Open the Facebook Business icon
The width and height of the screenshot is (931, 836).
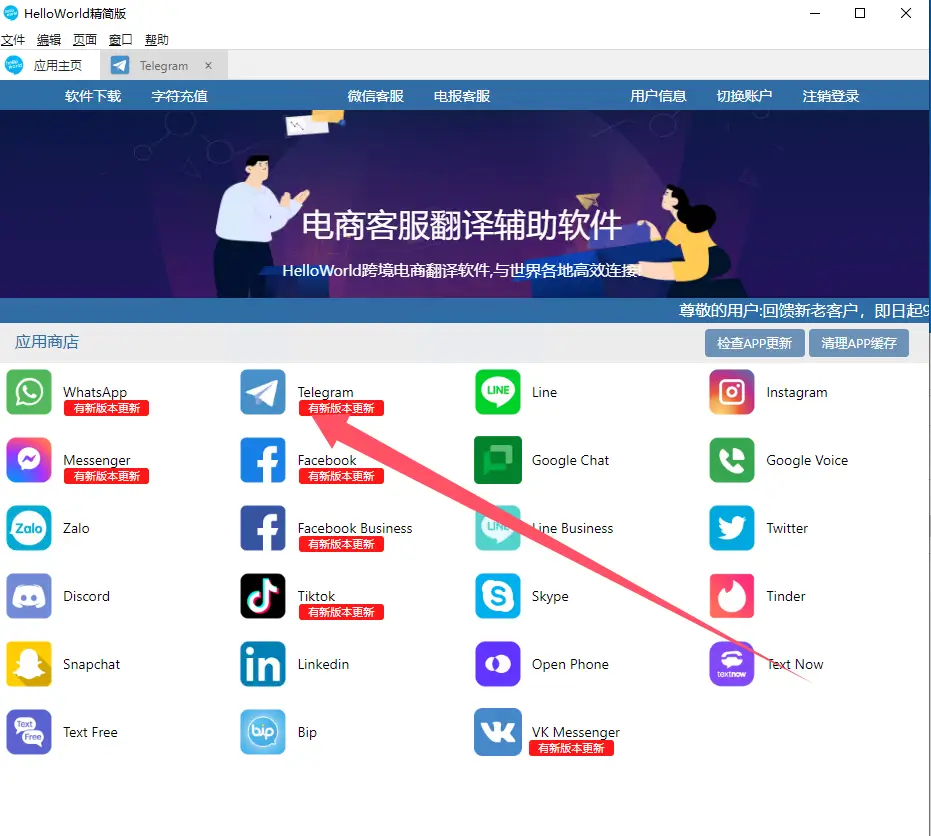click(x=263, y=528)
